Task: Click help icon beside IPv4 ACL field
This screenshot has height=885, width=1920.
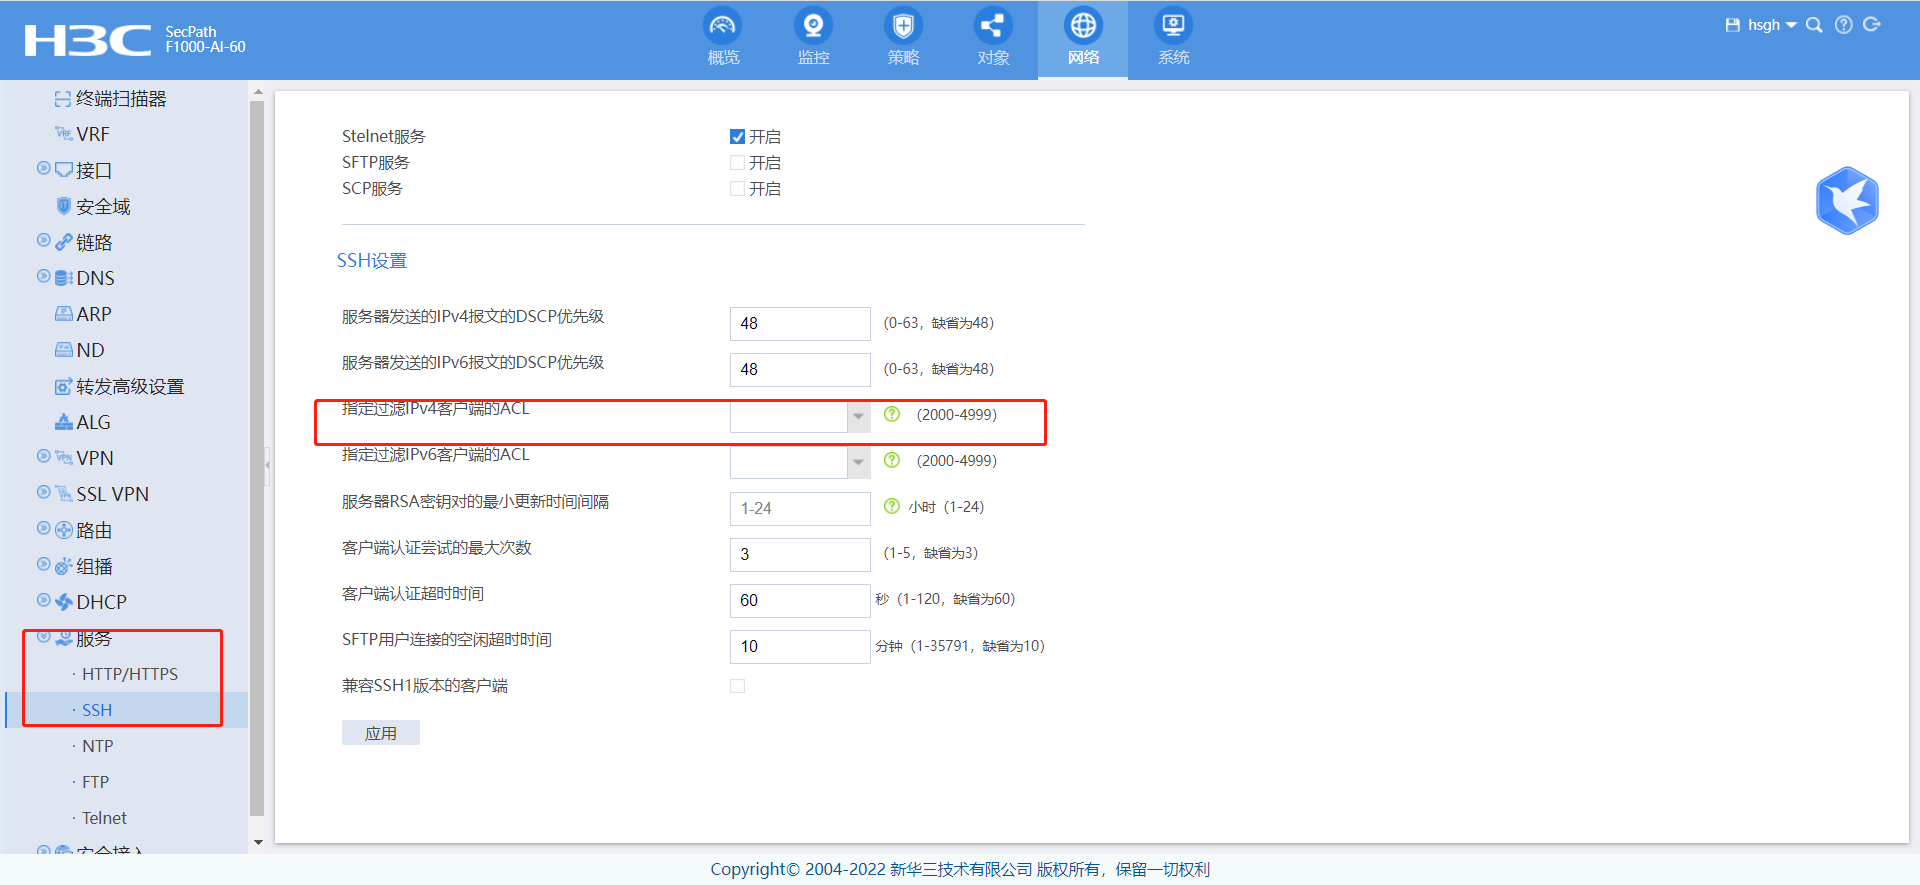Action: [892, 414]
